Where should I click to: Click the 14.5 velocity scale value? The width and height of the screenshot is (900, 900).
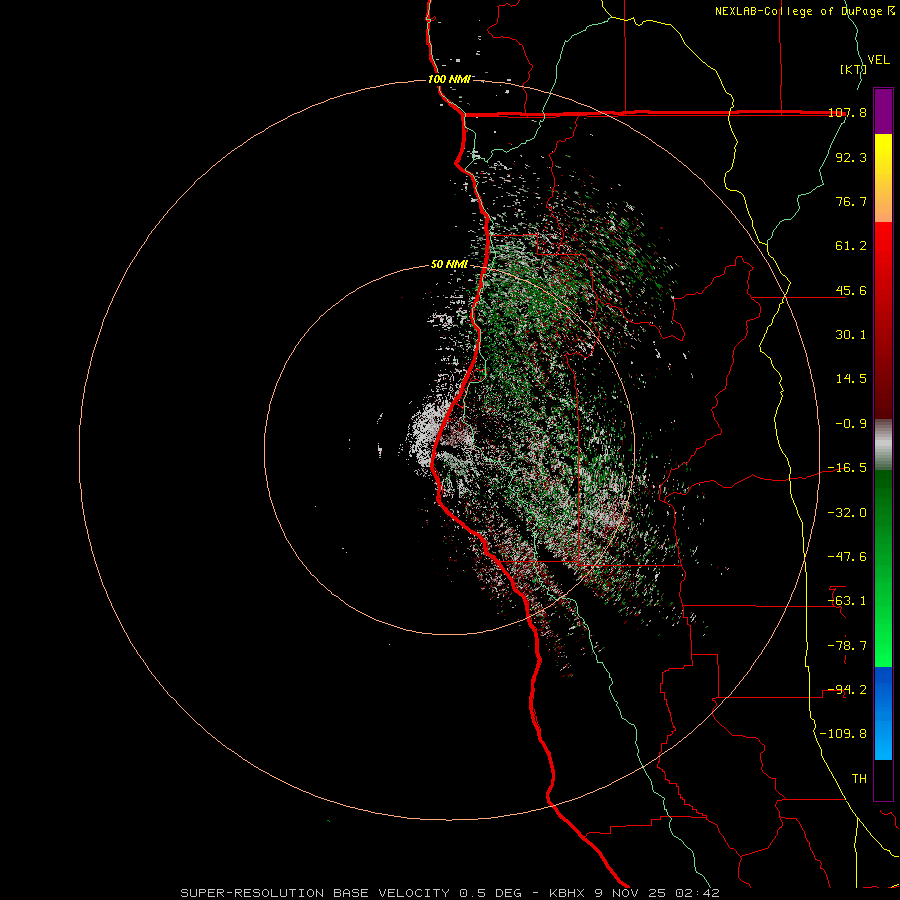[x=851, y=379]
